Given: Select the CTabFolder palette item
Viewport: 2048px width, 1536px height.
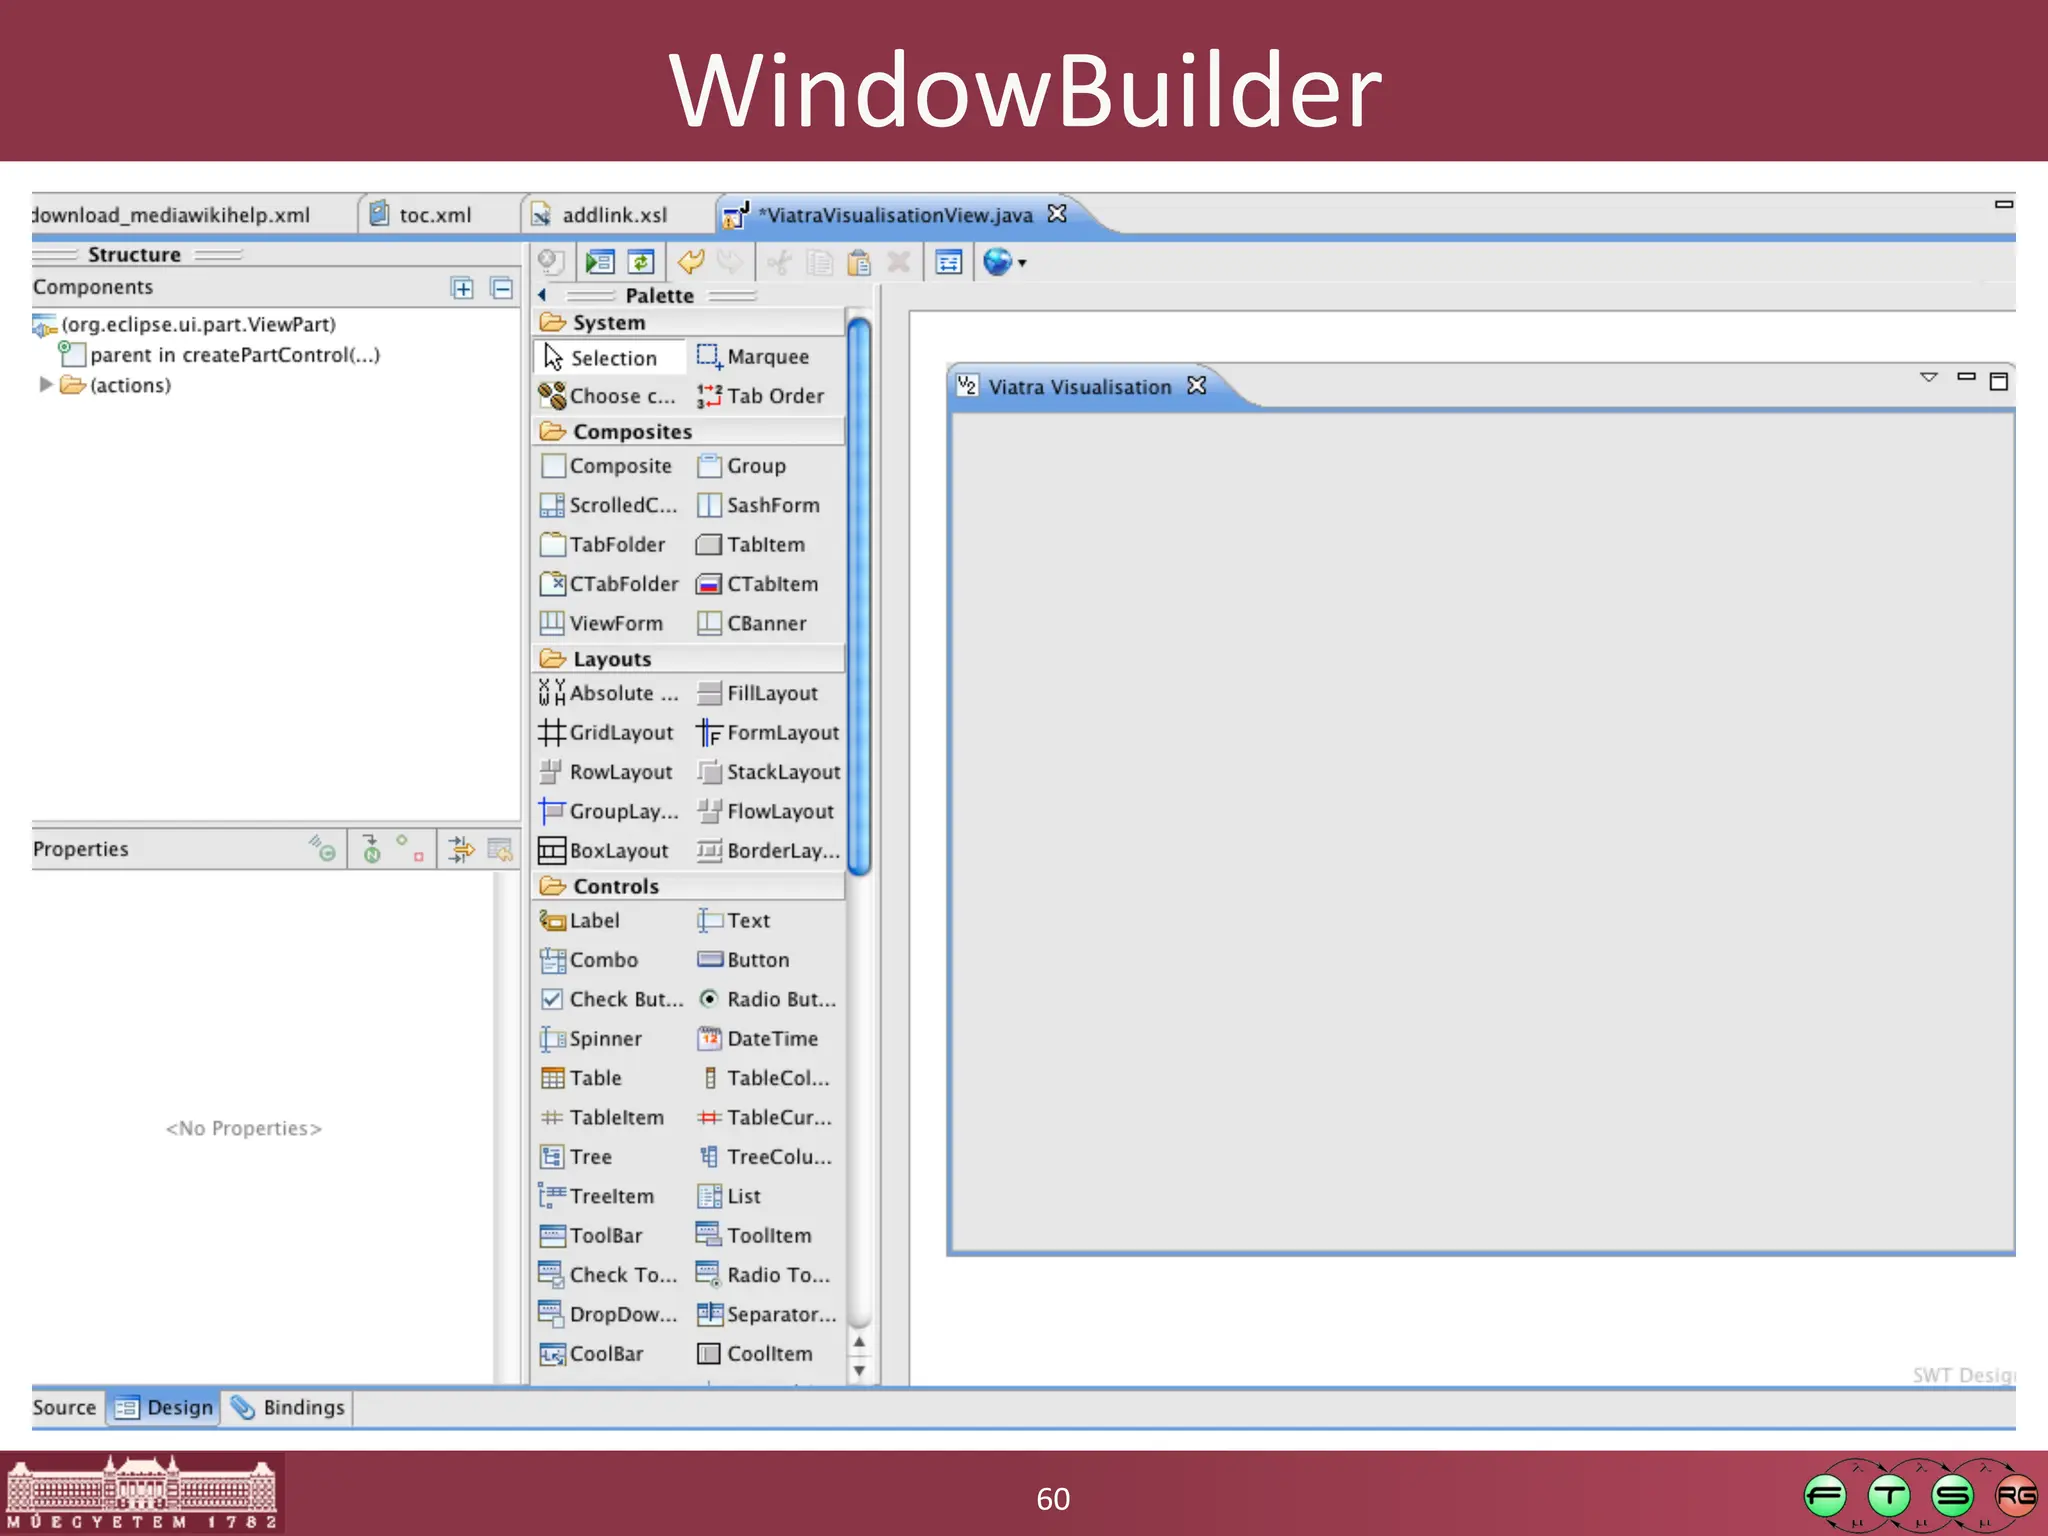Looking at the screenshot, I should pyautogui.click(x=608, y=584).
